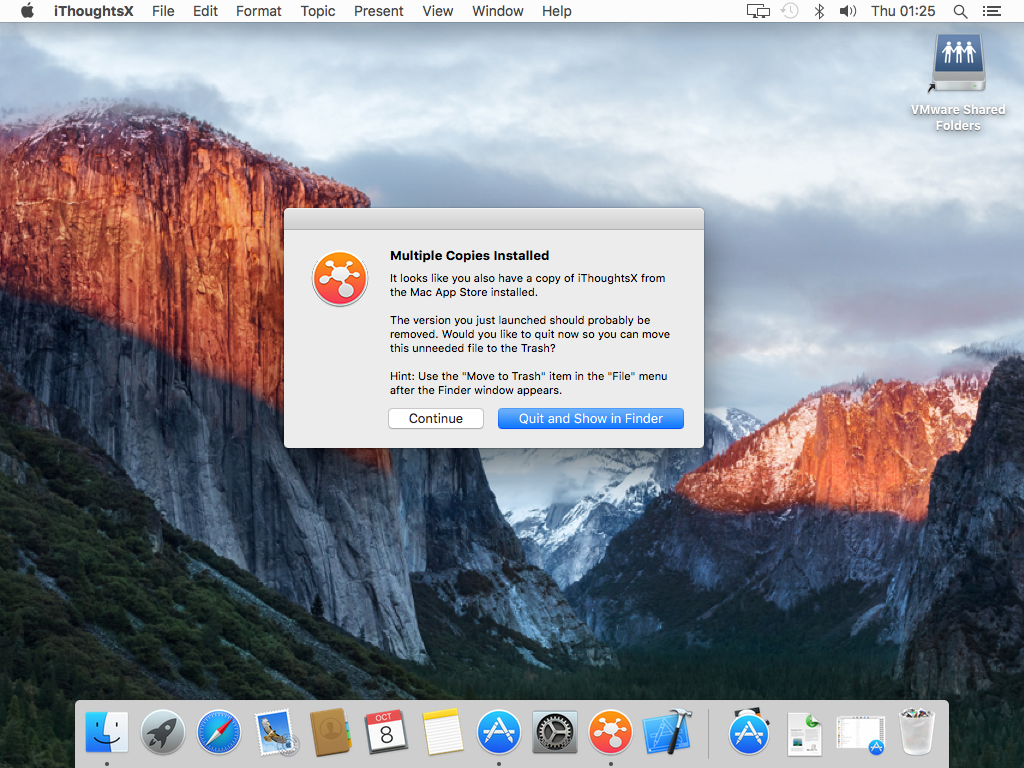The height and width of the screenshot is (768, 1024).
Task: Open System Preferences gear in Dock
Action: click(x=555, y=732)
